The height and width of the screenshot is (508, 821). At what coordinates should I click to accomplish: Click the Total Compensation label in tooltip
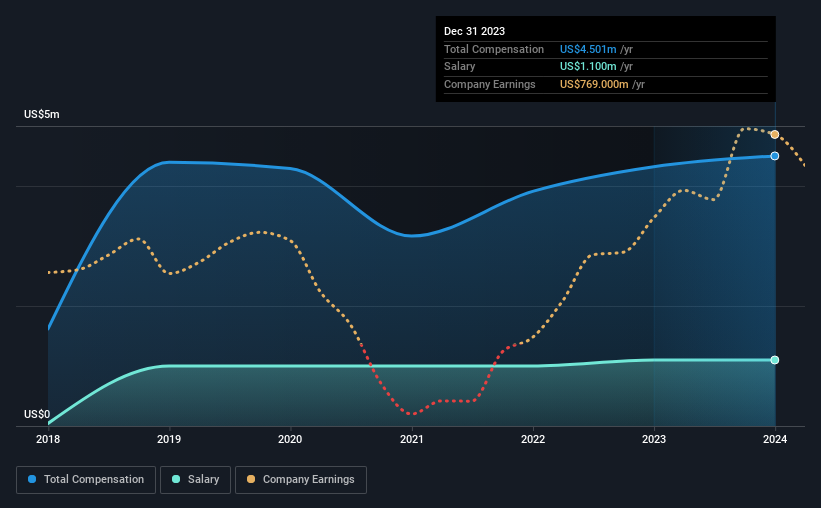point(494,49)
